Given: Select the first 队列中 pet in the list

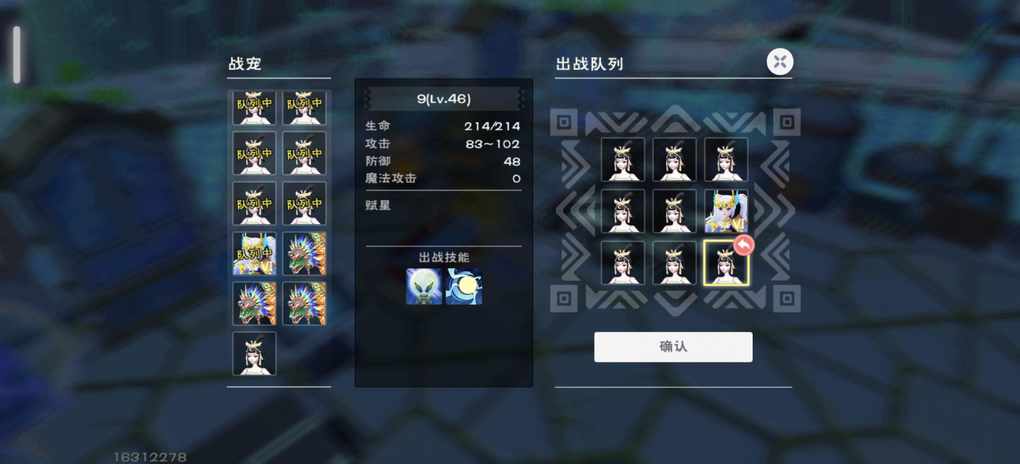Looking at the screenshot, I should pyautogui.click(x=254, y=107).
